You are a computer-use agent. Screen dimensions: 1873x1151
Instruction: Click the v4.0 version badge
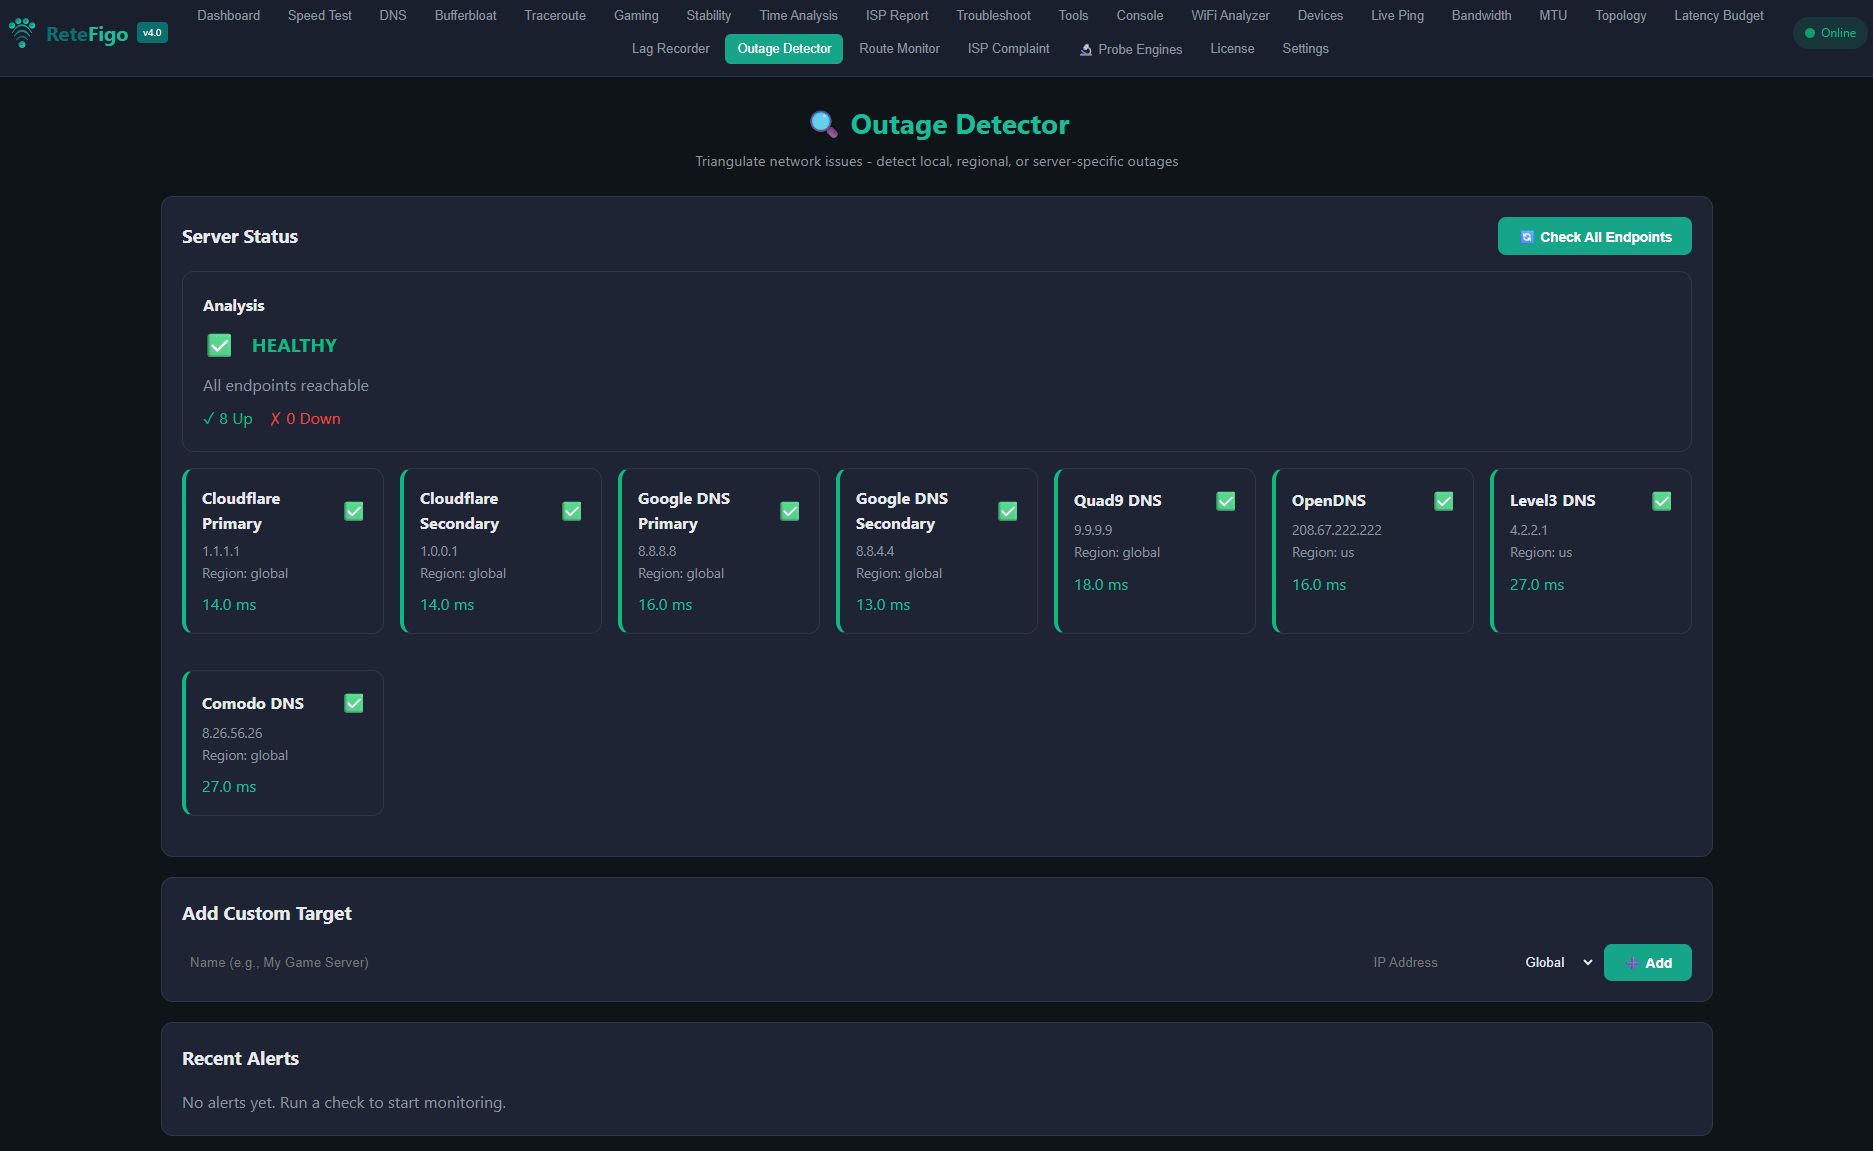coord(152,33)
